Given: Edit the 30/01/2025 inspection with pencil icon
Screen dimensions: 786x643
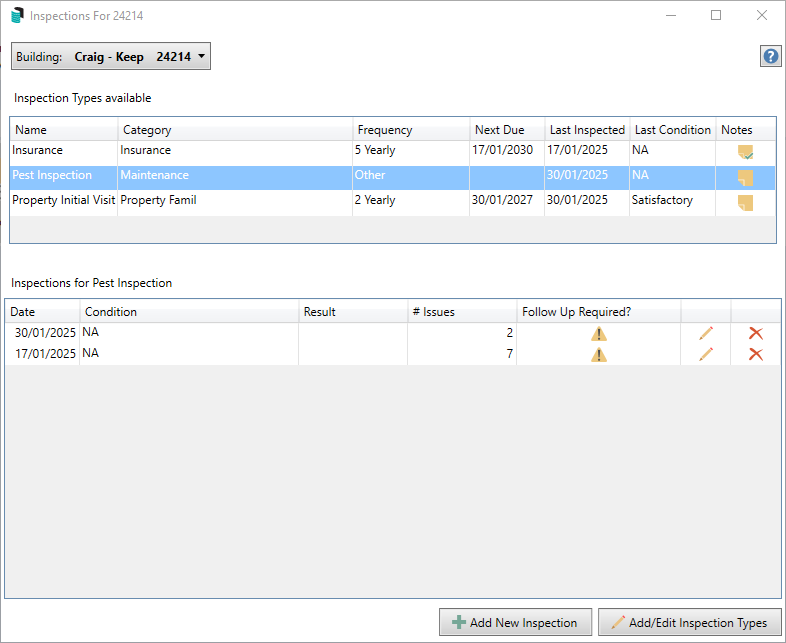Looking at the screenshot, I should (706, 333).
